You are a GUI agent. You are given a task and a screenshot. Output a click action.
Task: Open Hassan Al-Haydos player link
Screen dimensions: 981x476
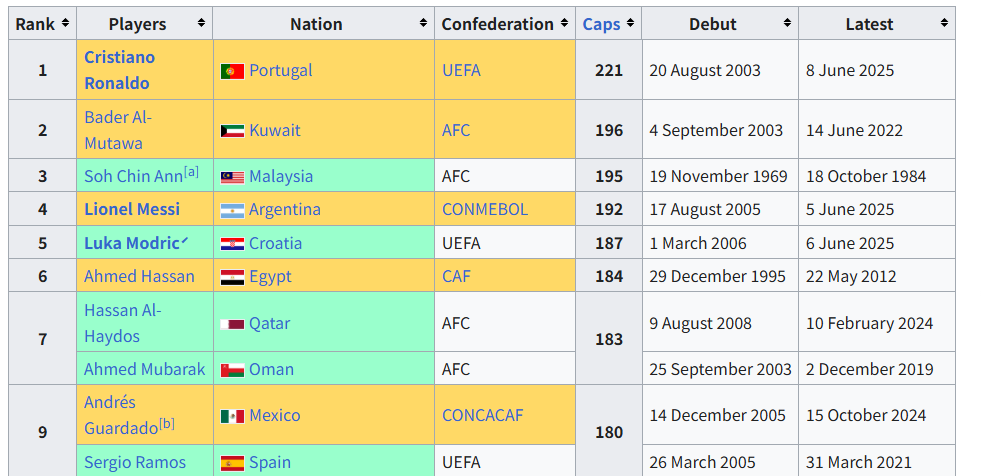click(x=123, y=323)
